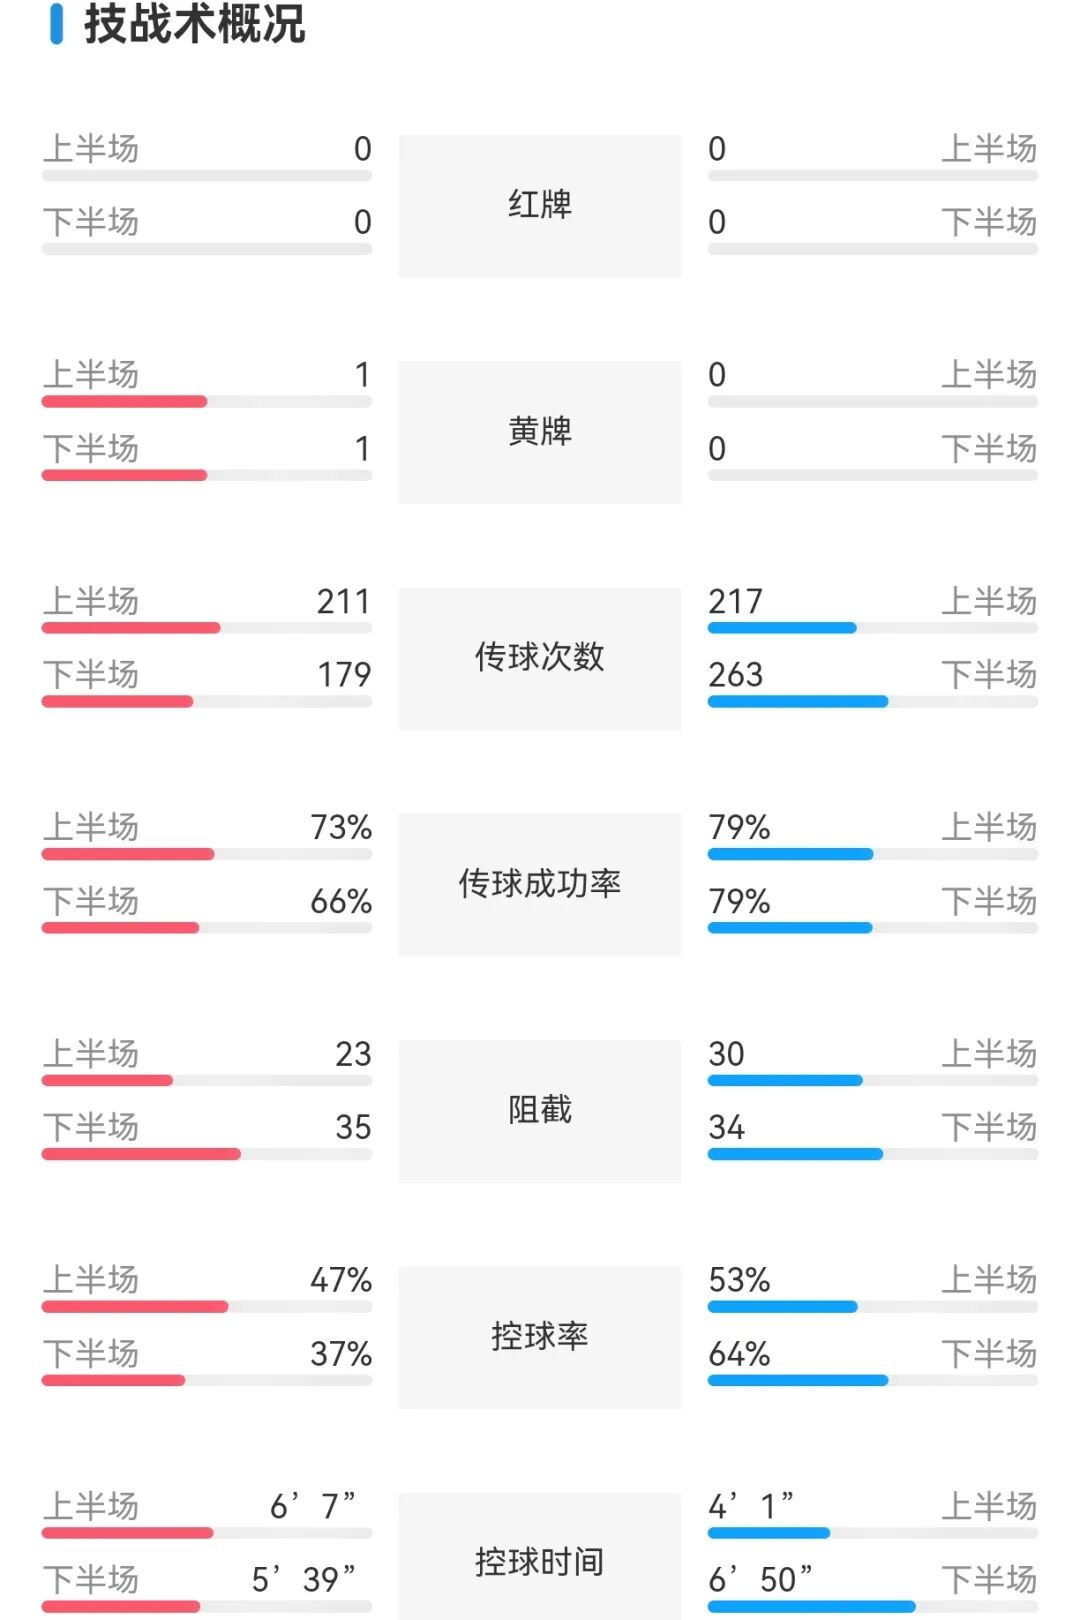
Task: Click the blue bar under 263 passes
Action: 797,702
